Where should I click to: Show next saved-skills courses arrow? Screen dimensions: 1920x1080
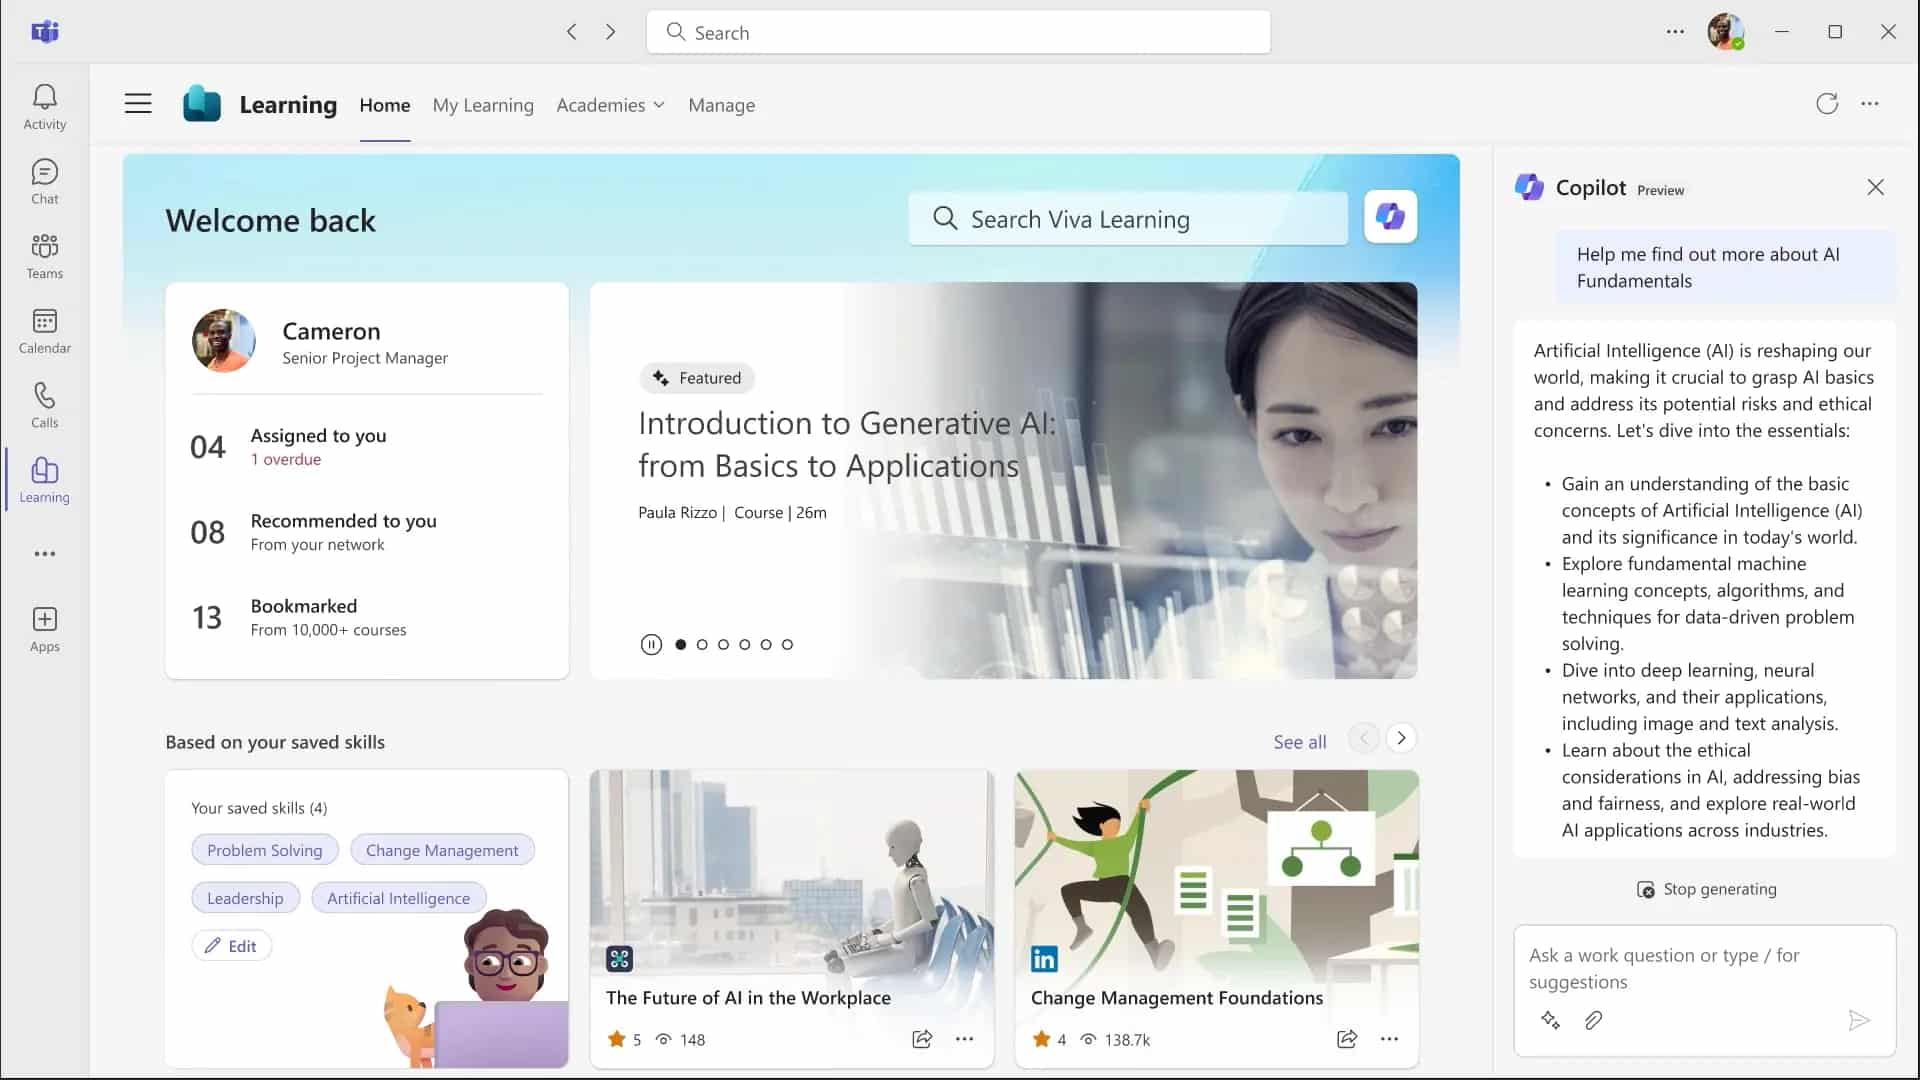[1401, 738]
